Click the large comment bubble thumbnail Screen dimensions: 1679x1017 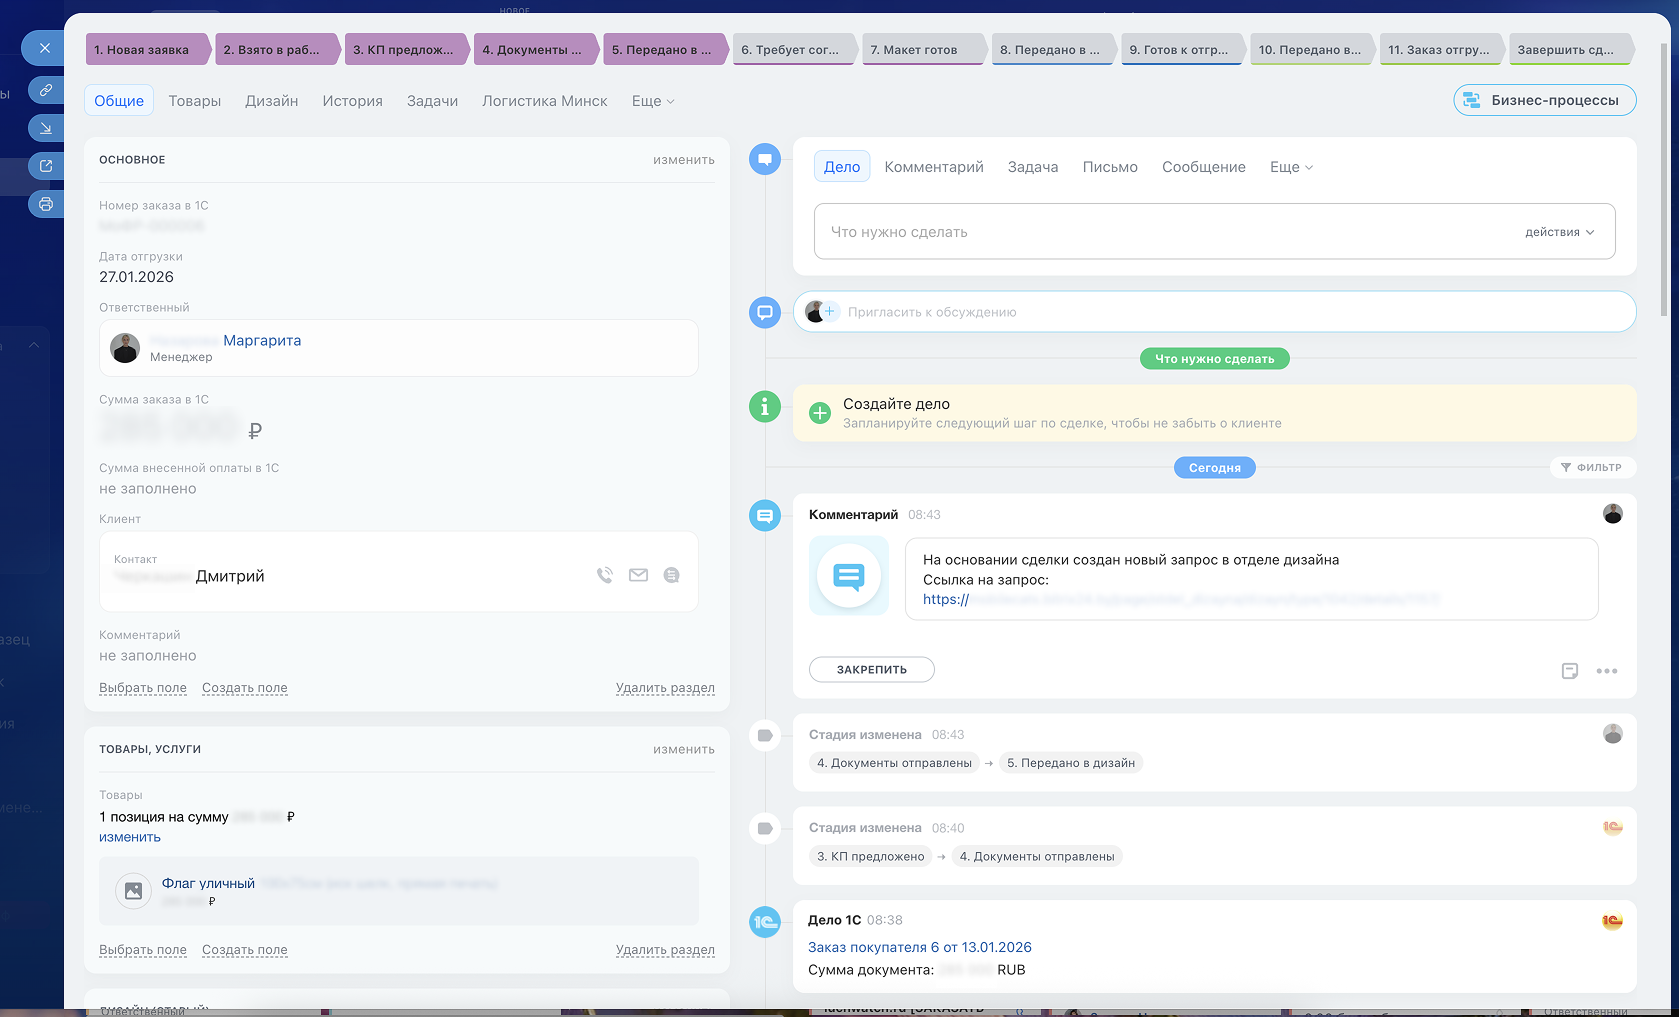pyautogui.click(x=849, y=576)
